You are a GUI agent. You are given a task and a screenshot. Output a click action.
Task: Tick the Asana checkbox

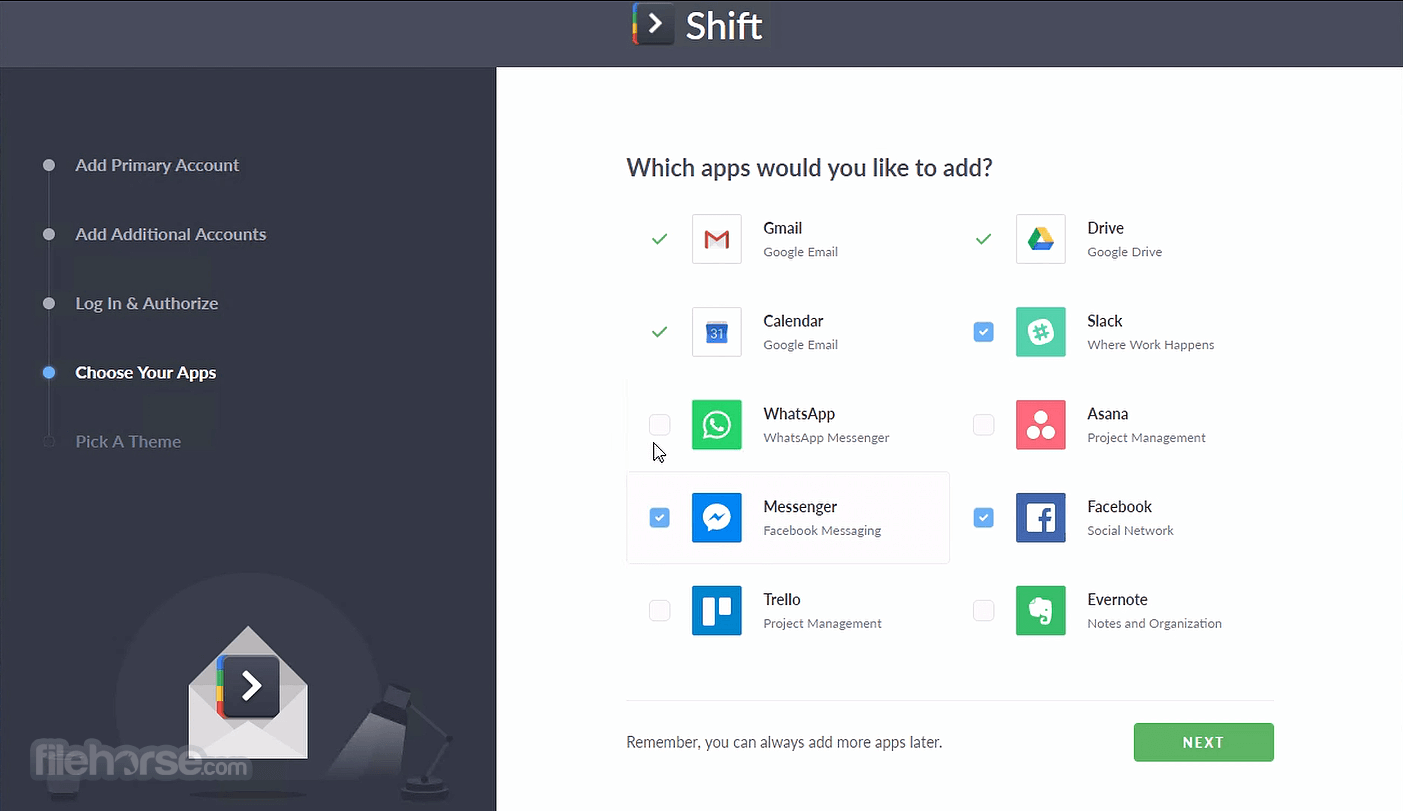[x=984, y=425]
